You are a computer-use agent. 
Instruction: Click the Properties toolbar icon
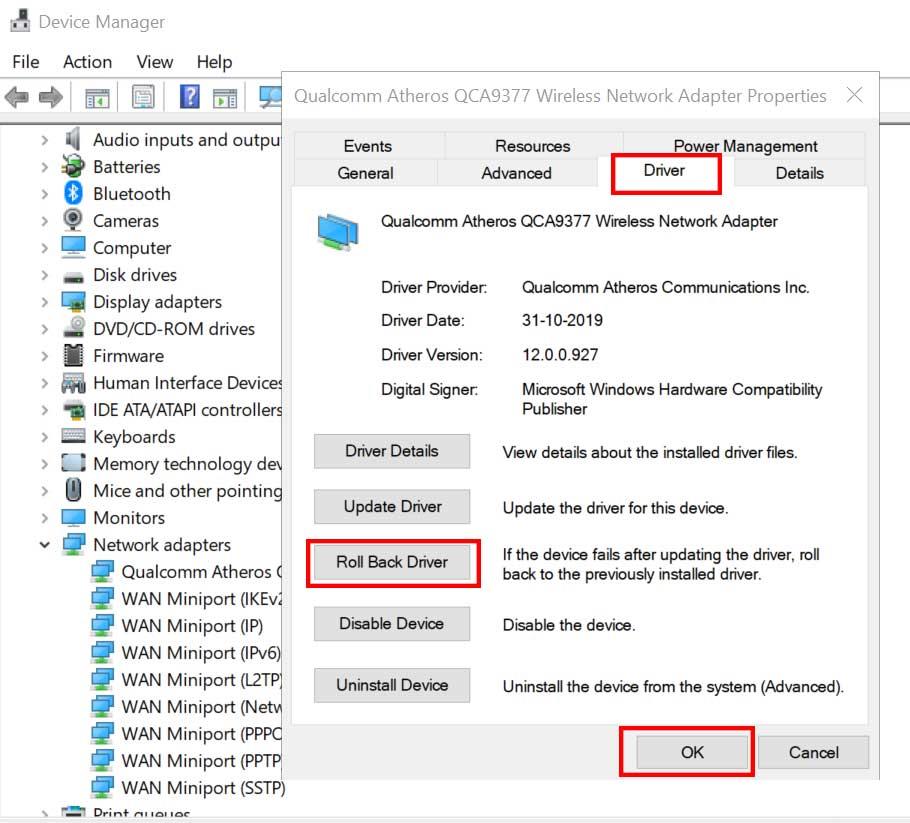143,97
